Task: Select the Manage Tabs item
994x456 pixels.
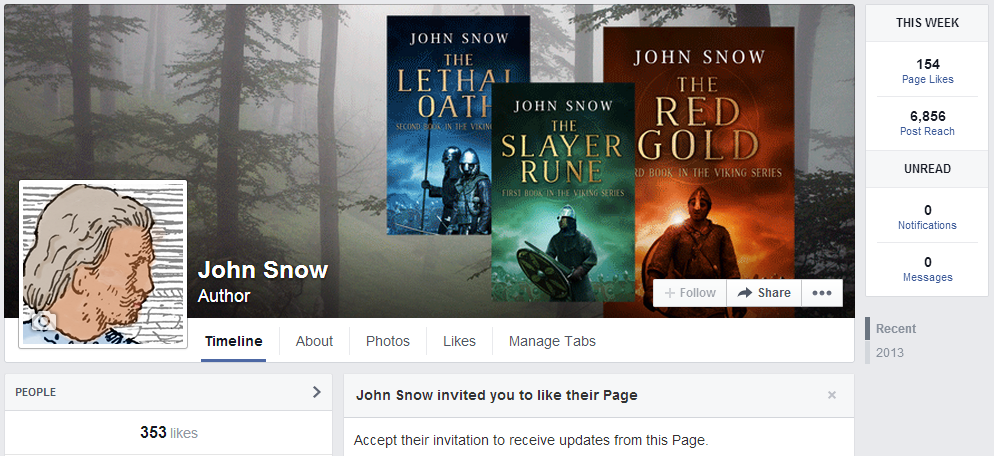Action: pos(552,341)
